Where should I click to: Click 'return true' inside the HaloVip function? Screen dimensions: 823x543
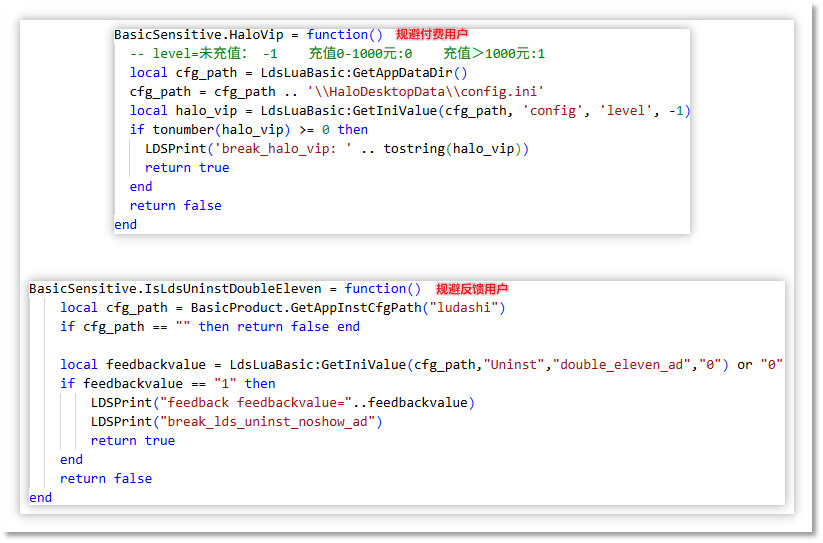point(187,168)
